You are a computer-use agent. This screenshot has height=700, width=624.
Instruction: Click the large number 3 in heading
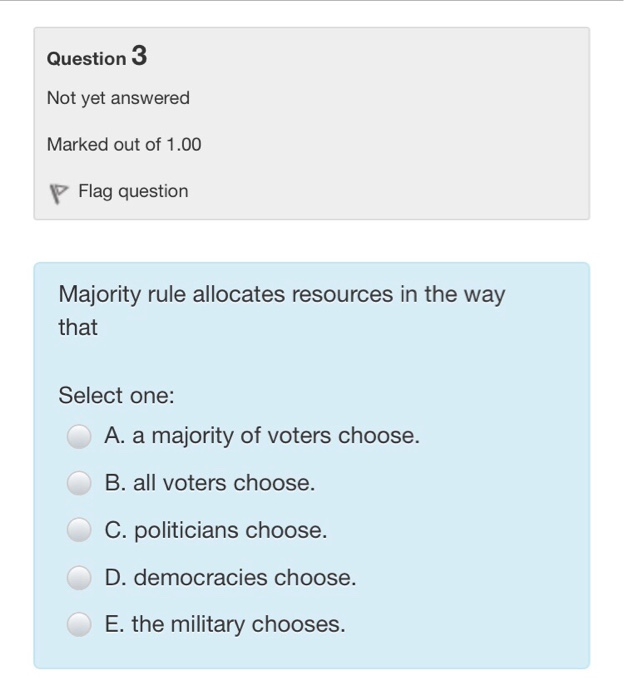coord(139,56)
